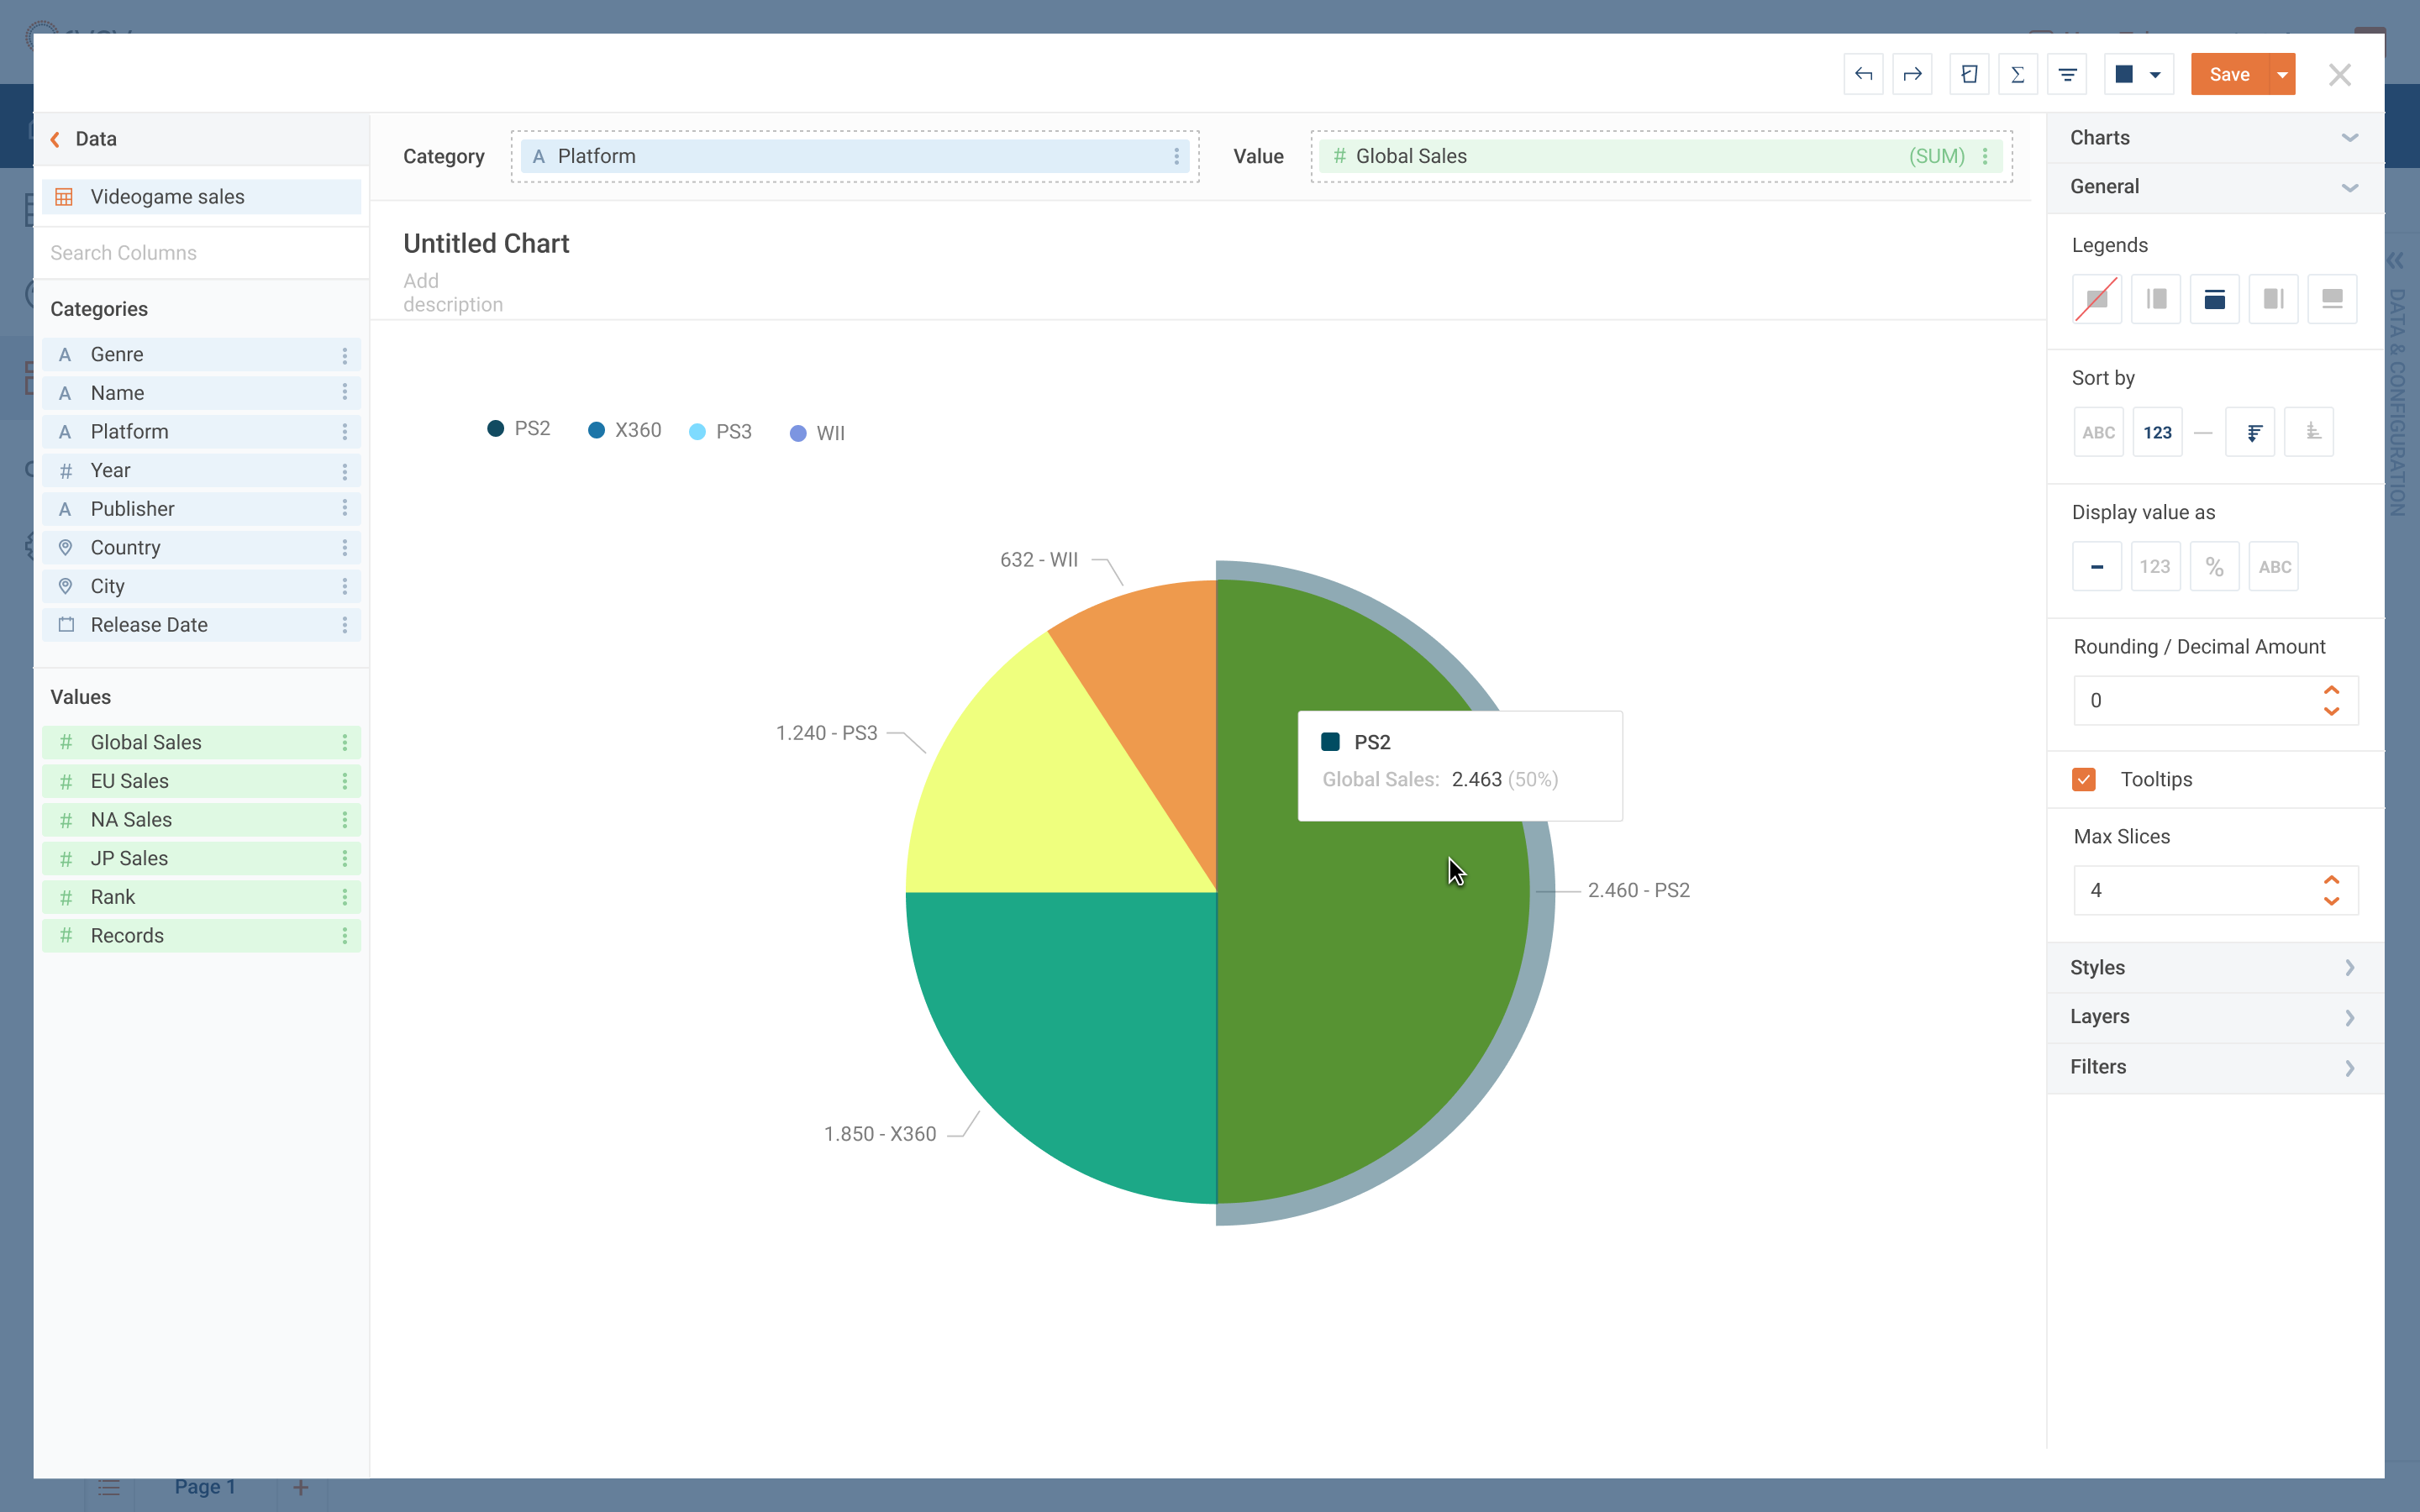Toggle the Tooltips checkbox on

click(2084, 780)
